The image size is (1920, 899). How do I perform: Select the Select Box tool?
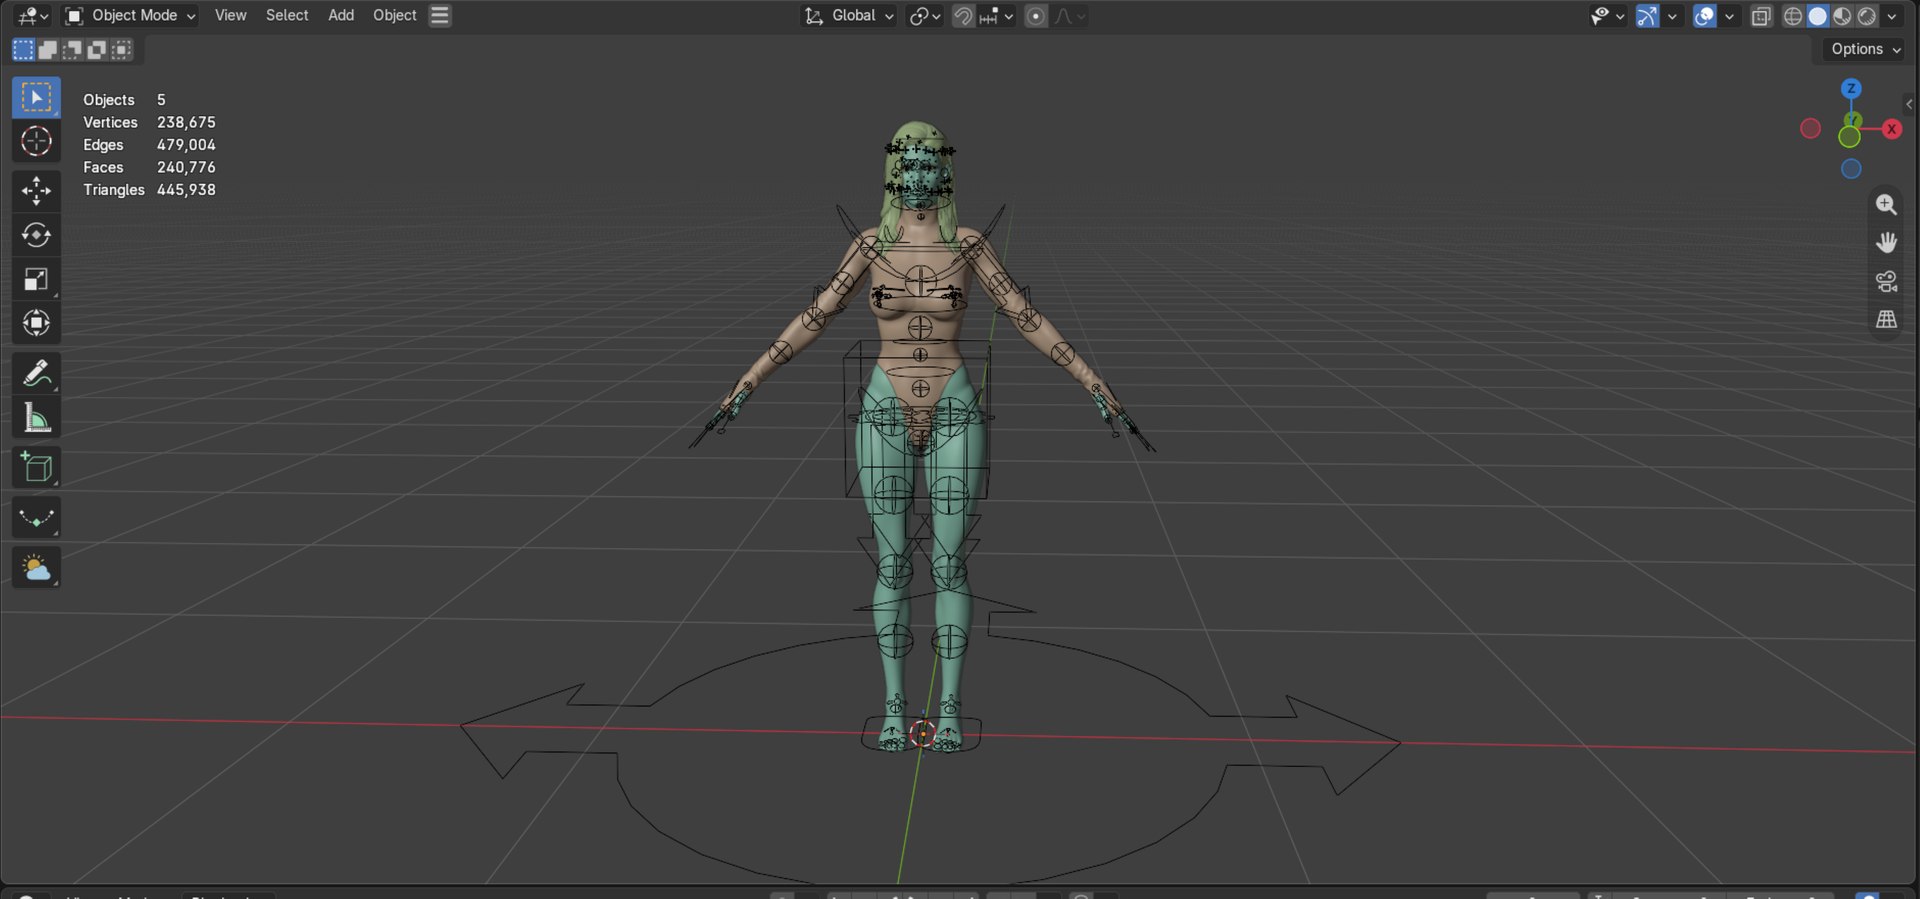(36, 97)
